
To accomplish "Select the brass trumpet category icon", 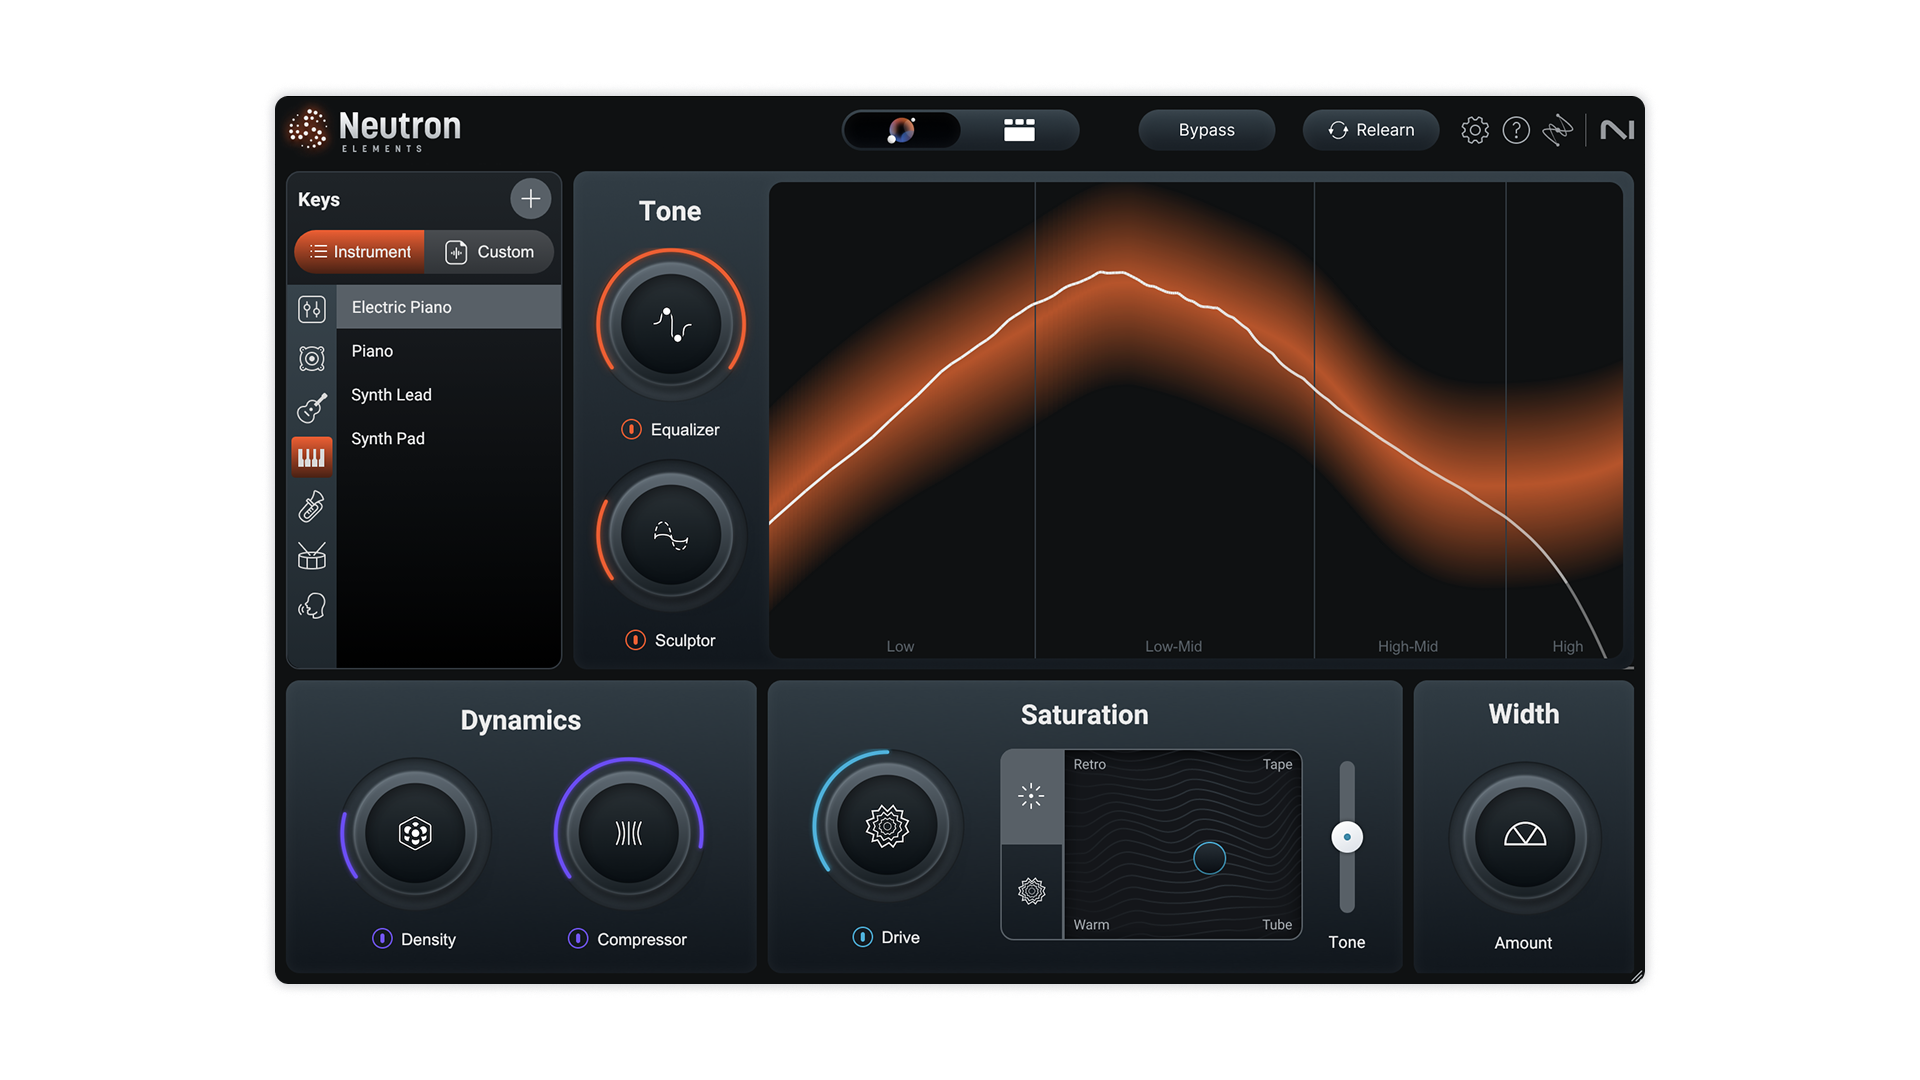I will pos(312,507).
